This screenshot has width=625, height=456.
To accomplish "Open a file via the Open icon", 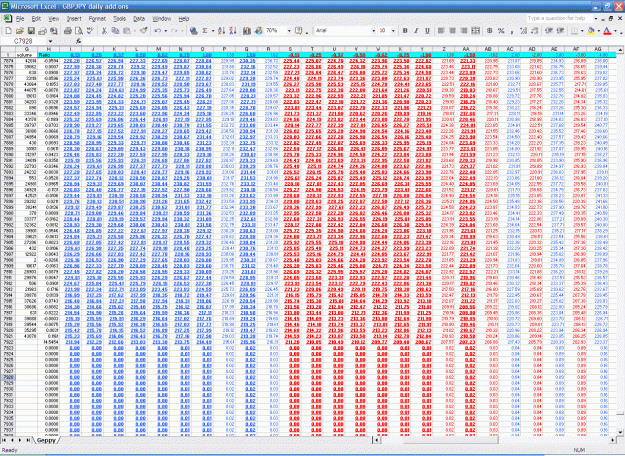I will click(20, 31).
